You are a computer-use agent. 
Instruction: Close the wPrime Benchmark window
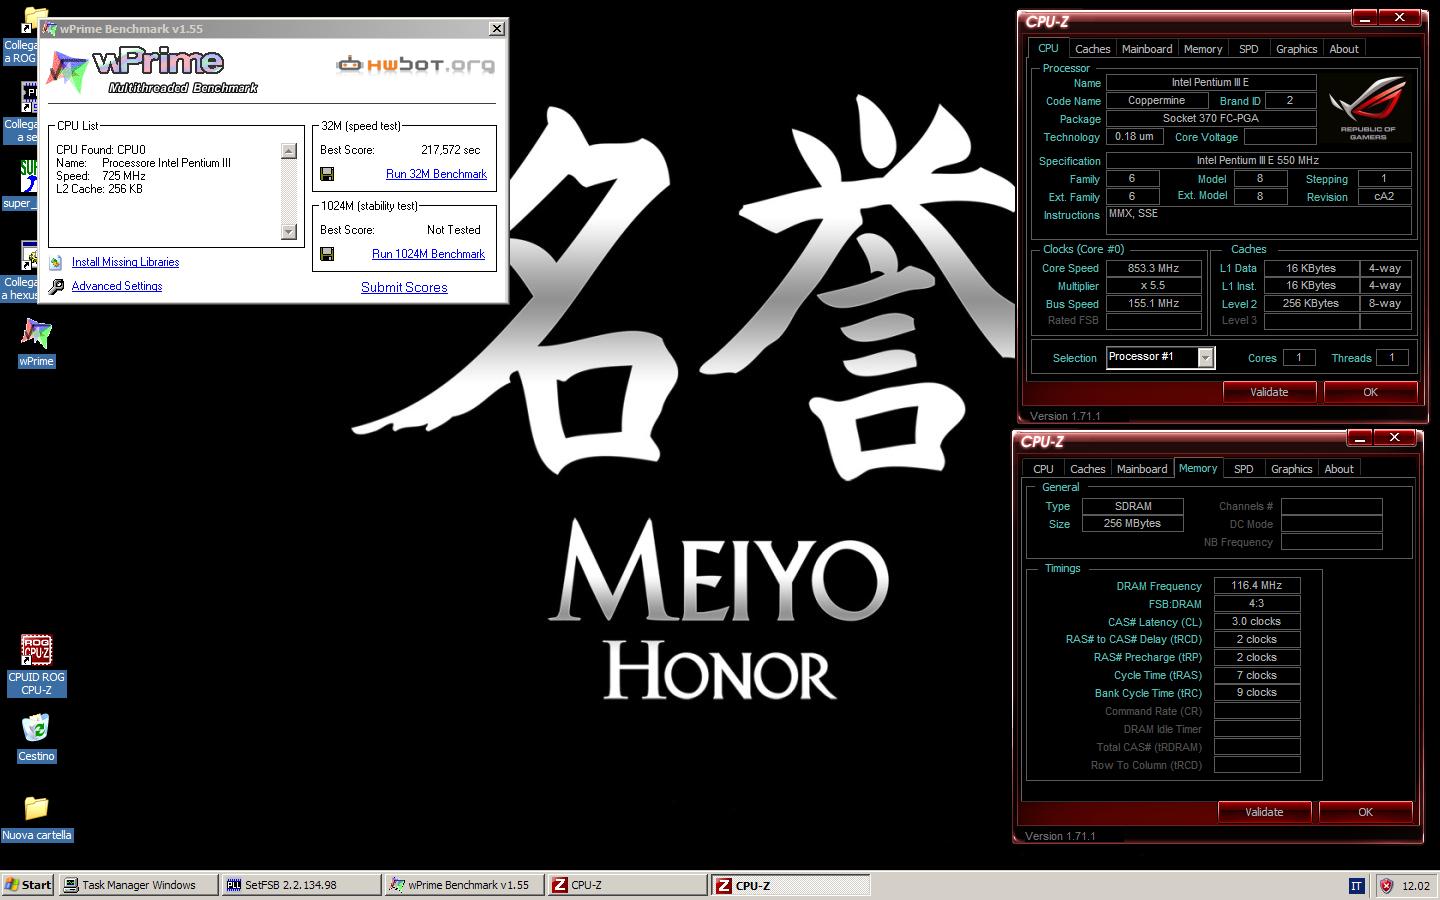pyautogui.click(x=496, y=29)
